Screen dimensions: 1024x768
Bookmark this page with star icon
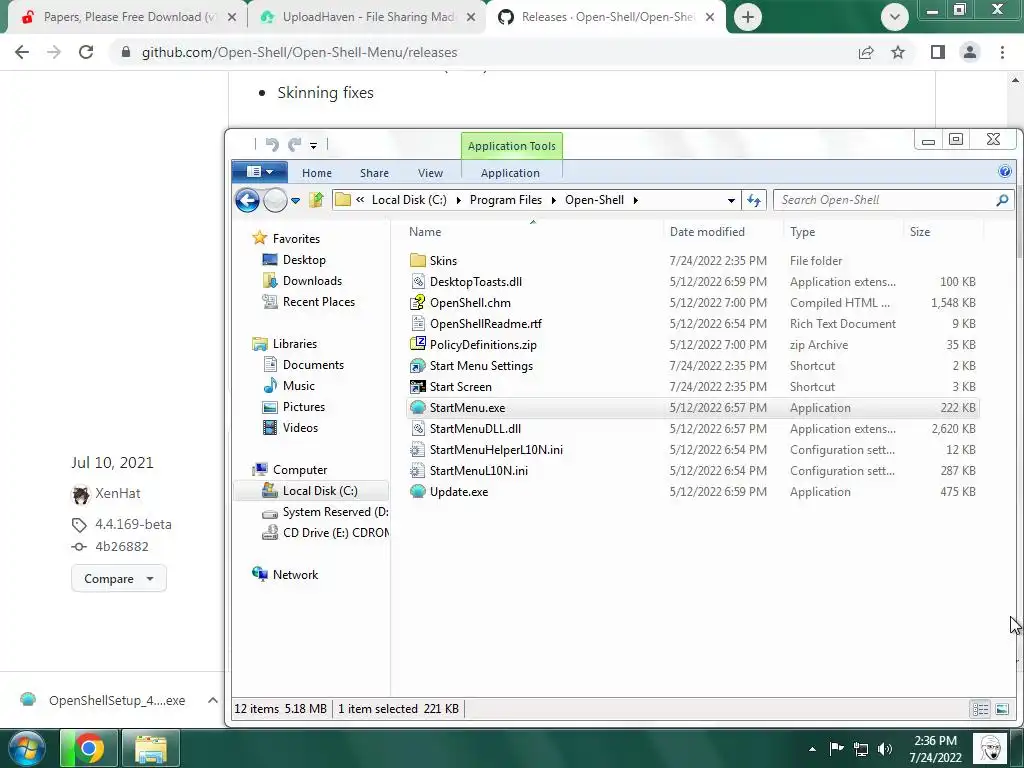pyautogui.click(x=898, y=52)
